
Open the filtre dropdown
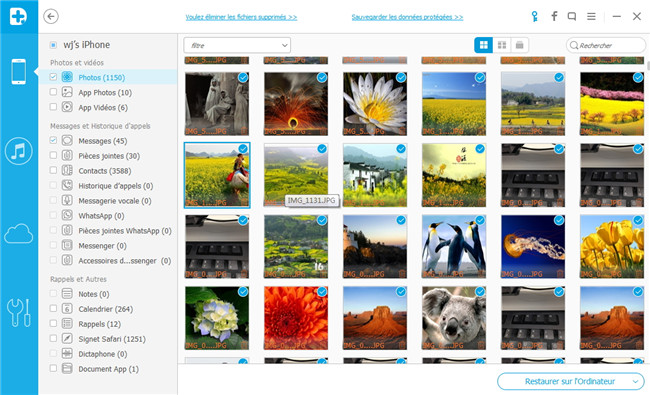pyautogui.click(x=237, y=45)
